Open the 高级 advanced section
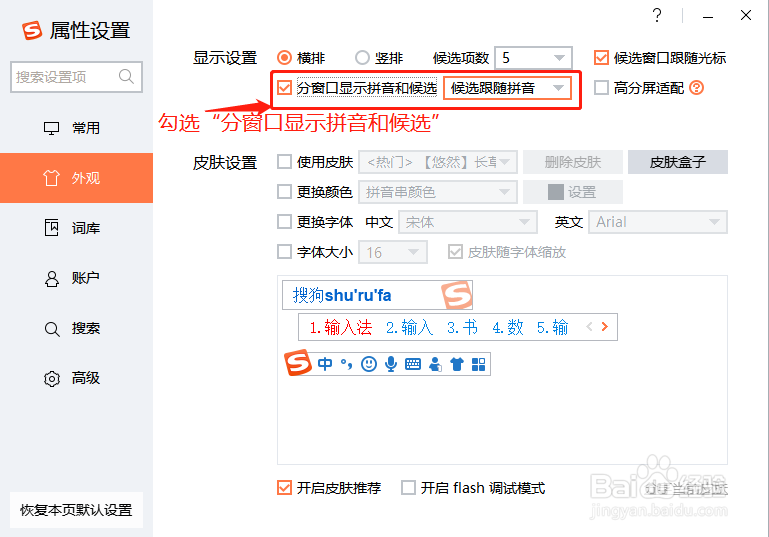This screenshot has height=537, width=769. 77,378
